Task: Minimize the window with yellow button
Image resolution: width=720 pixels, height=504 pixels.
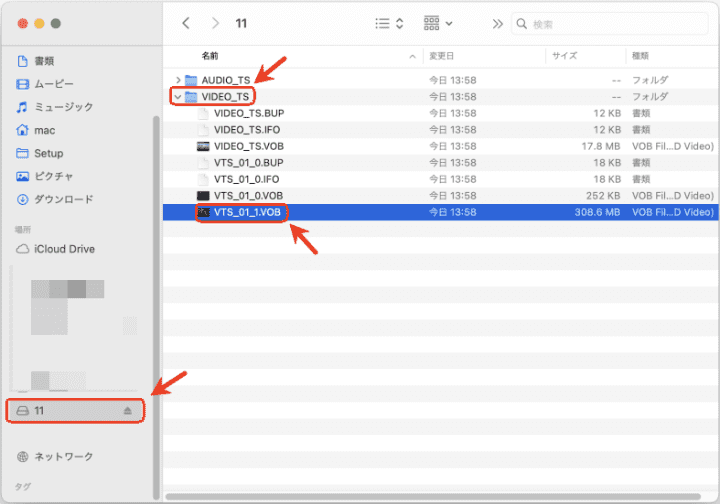Action: coord(39,23)
